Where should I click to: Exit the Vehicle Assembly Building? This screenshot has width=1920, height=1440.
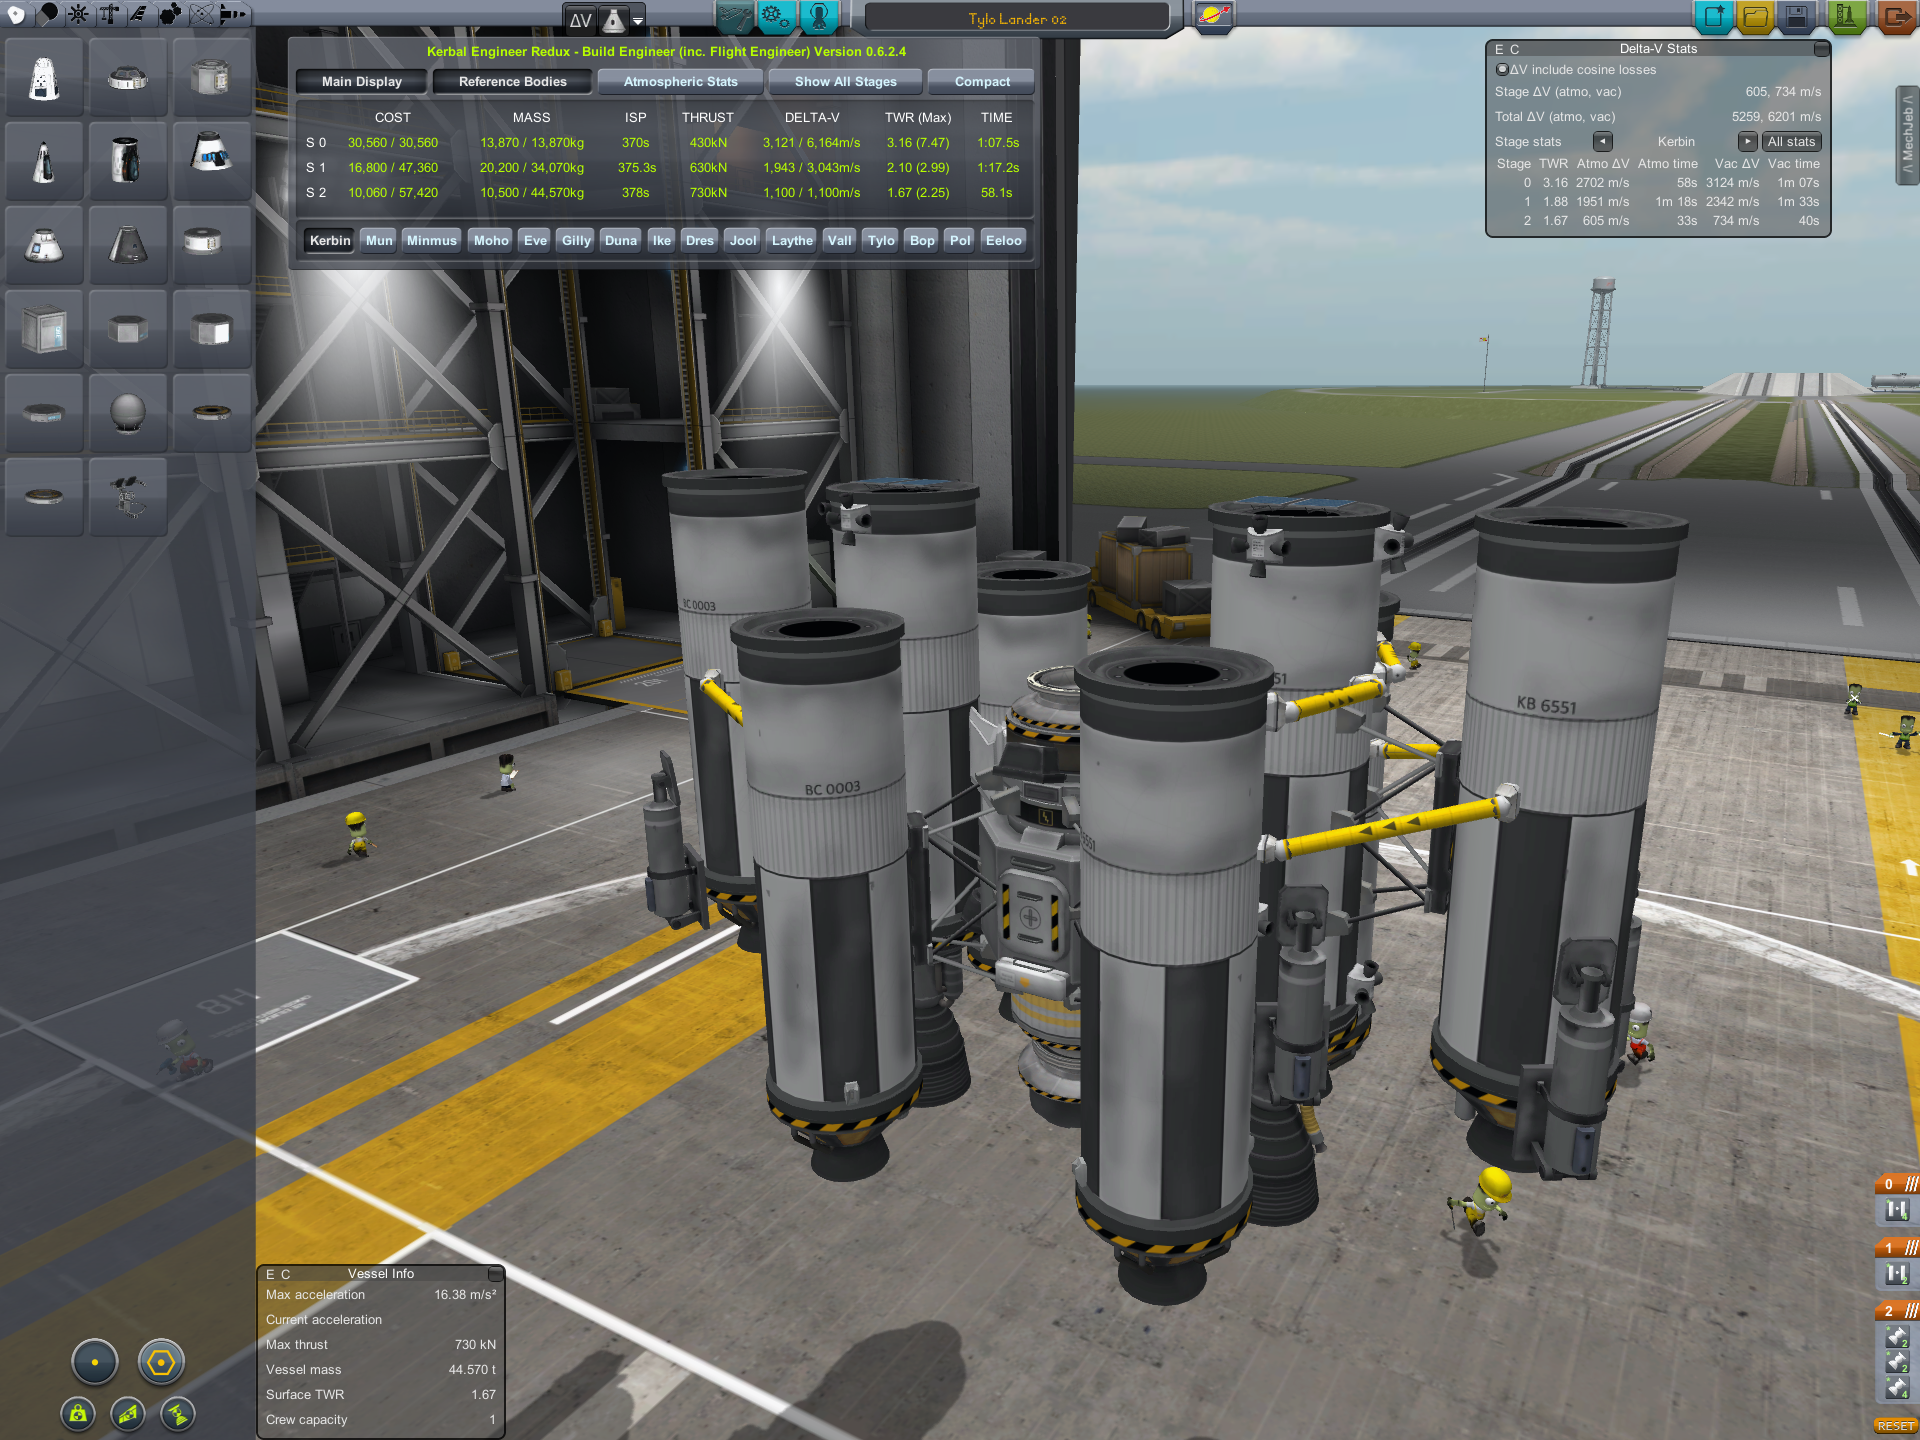1896,16
